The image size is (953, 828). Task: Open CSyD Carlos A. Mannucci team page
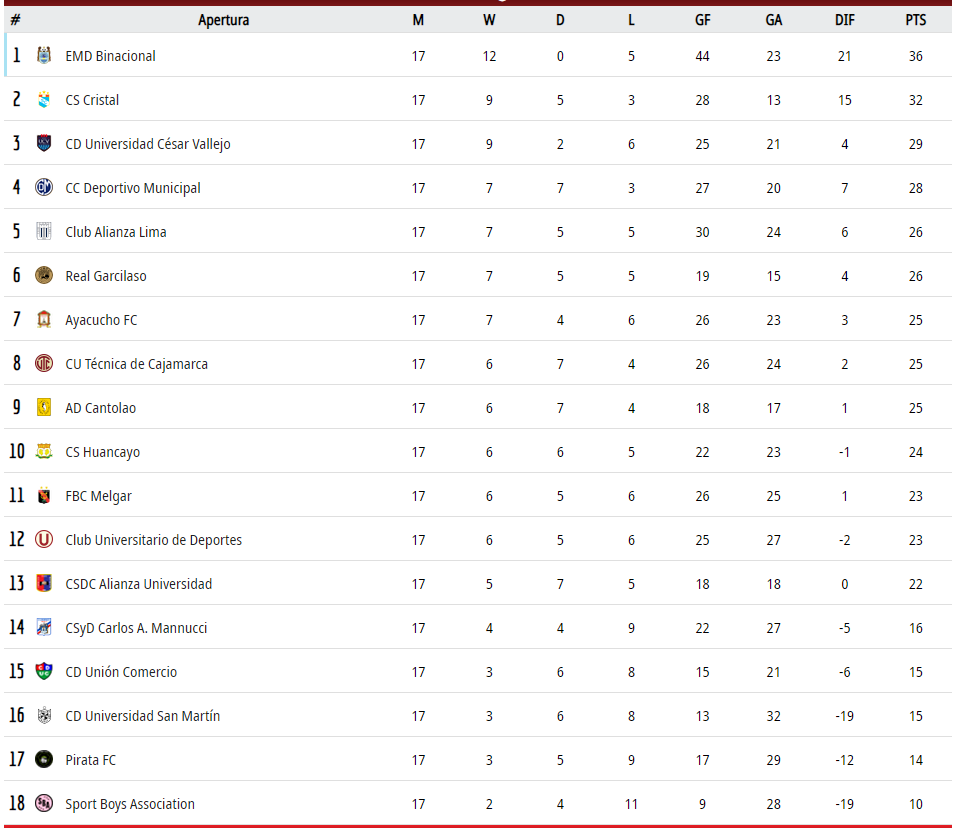pos(136,628)
